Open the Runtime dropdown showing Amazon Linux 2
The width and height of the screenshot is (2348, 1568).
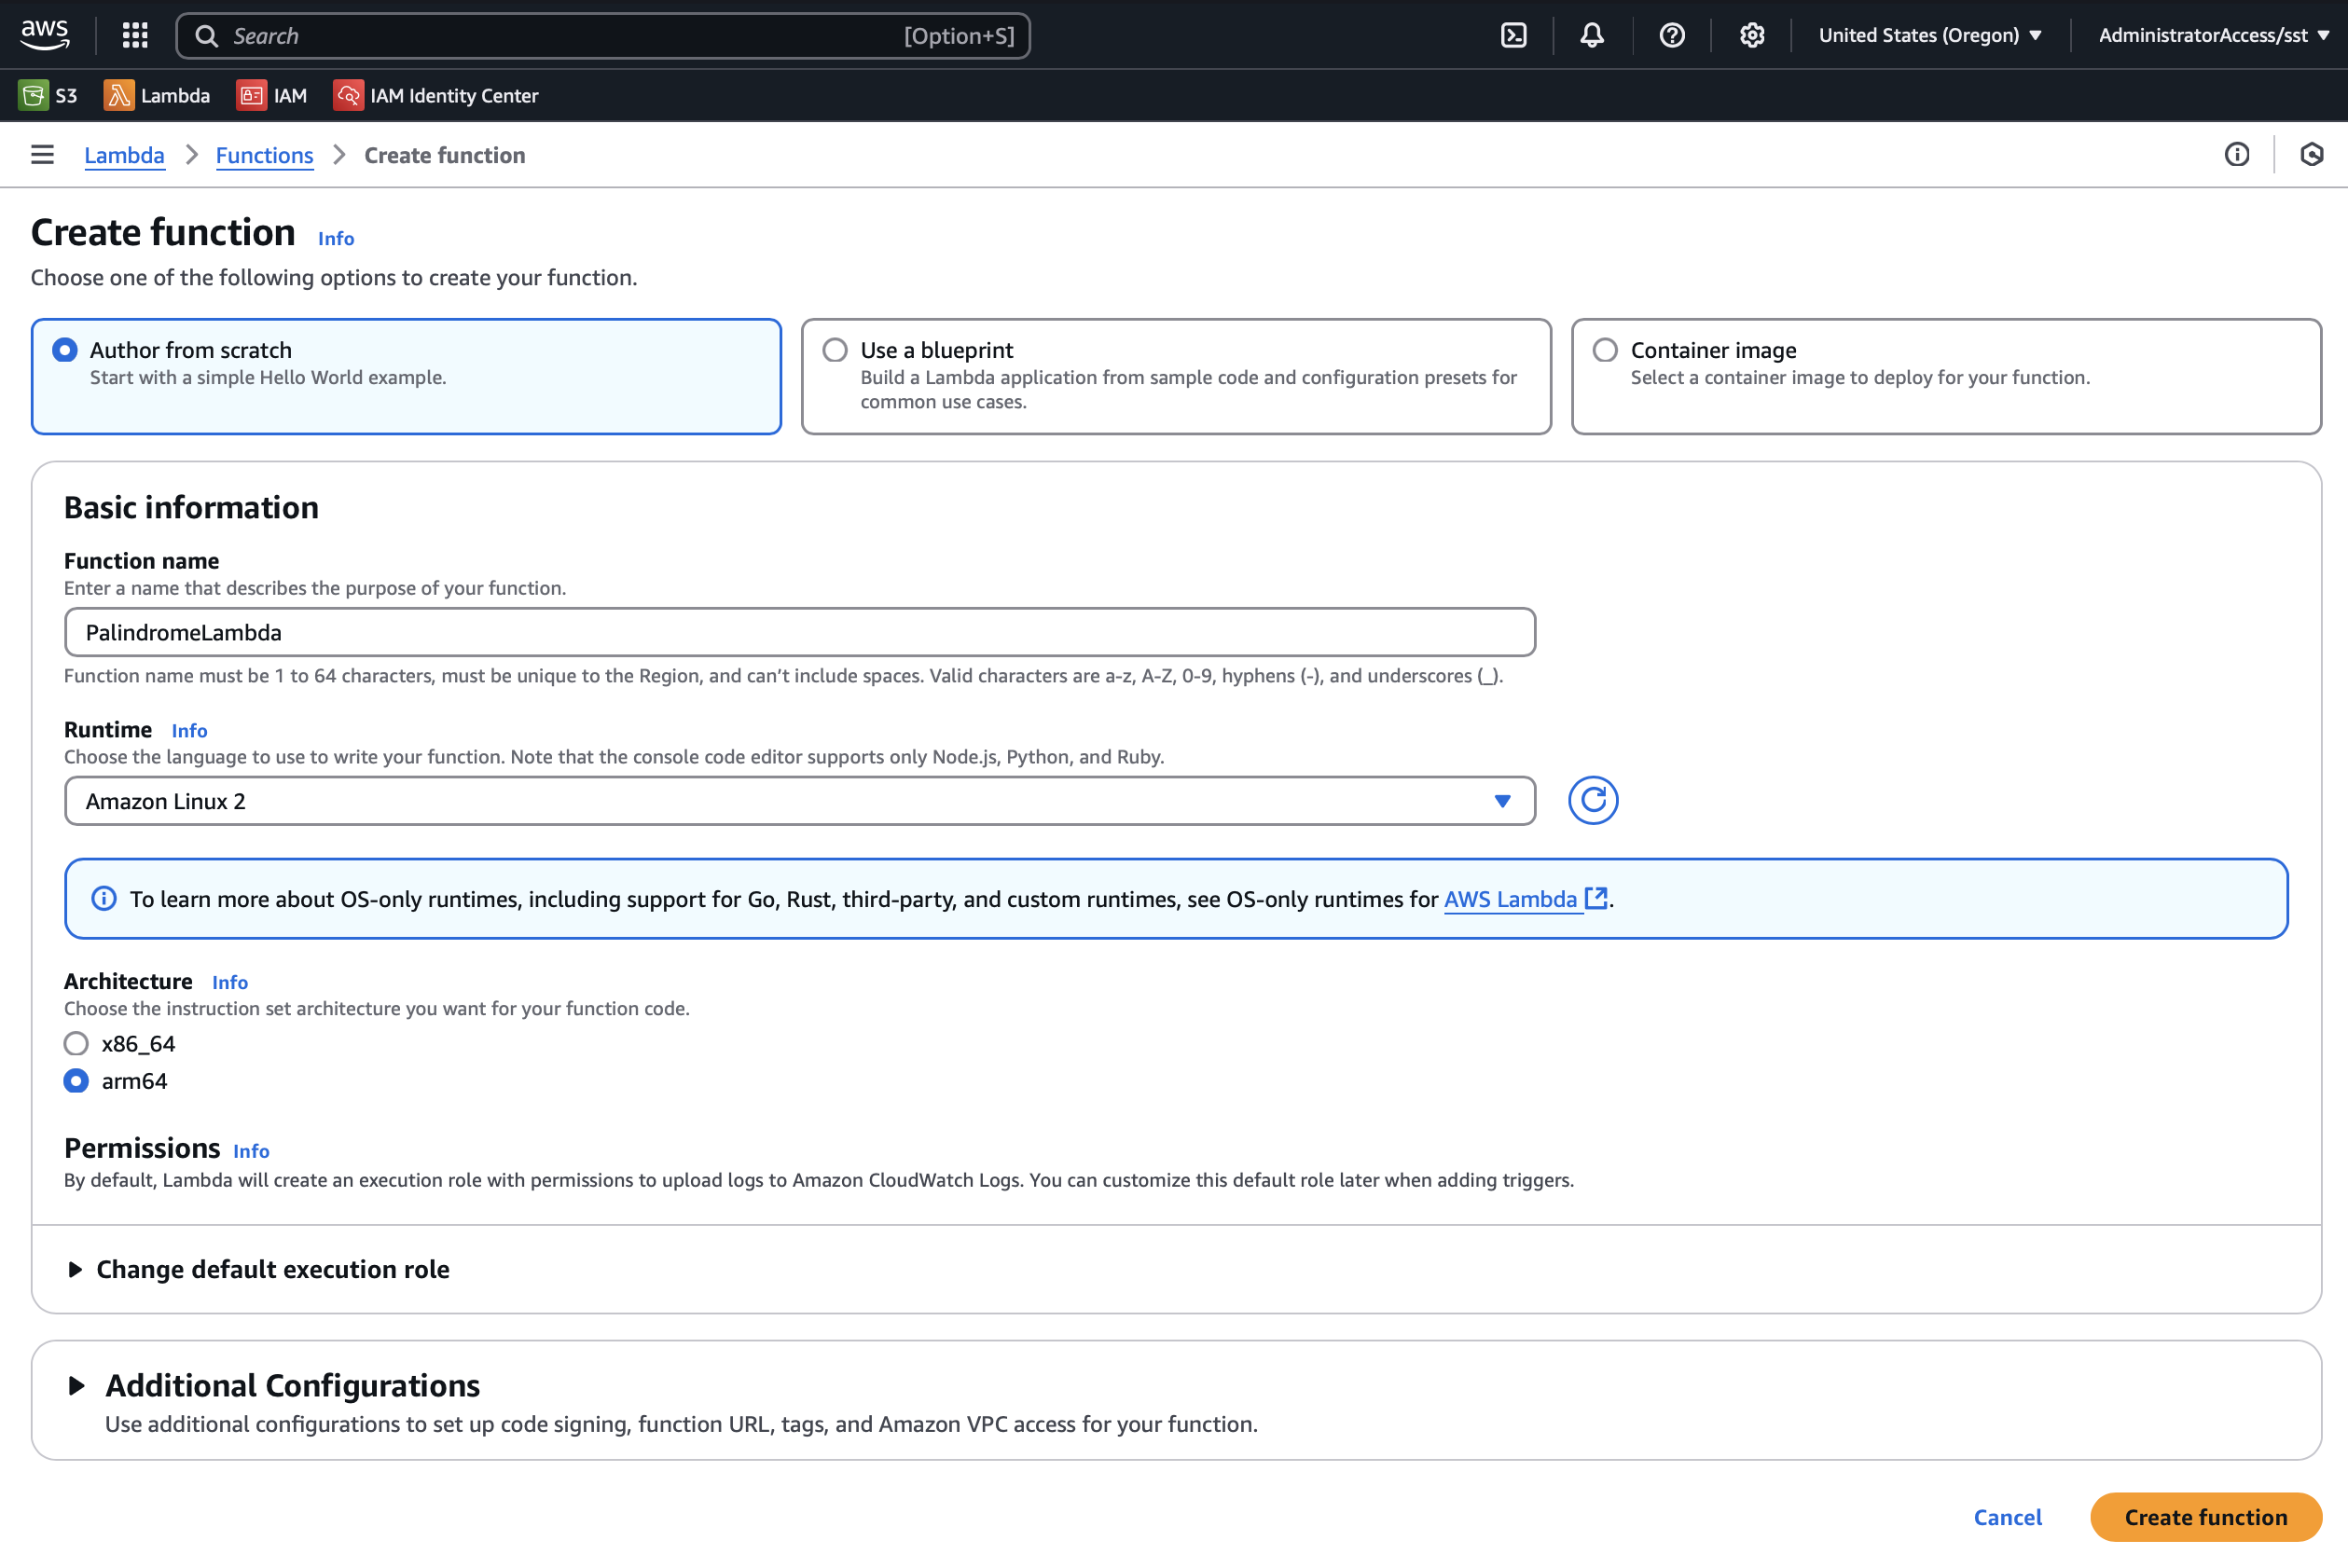click(x=799, y=801)
